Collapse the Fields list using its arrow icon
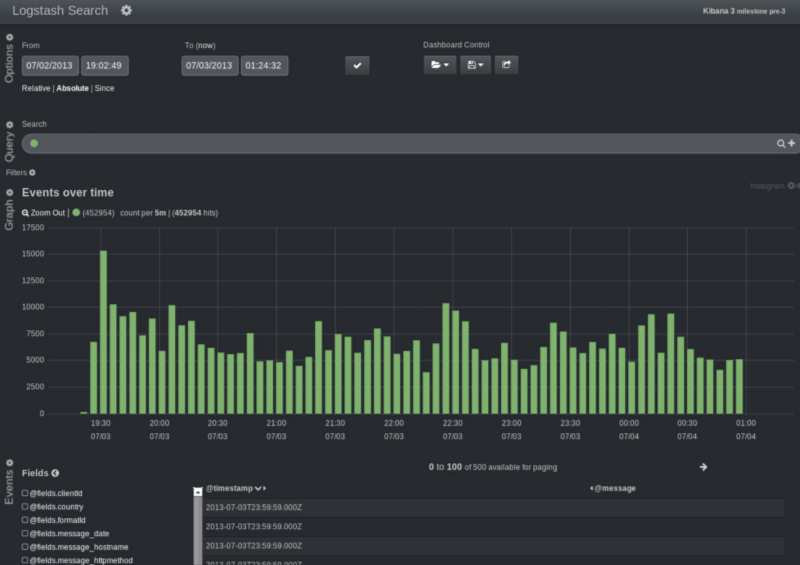The height and width of the screenshot is (565, 800). [55, 473]
